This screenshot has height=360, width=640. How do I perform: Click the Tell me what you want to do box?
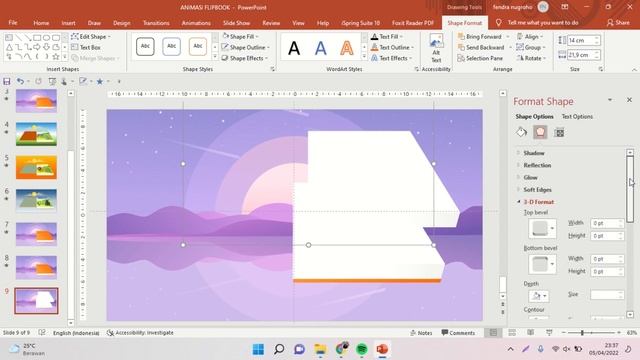pyautogui.click(x=542, y=23)
